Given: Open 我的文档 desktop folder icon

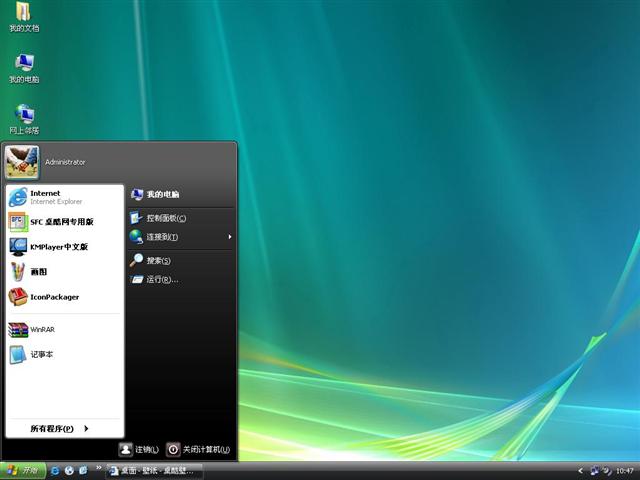Looking at the screenshot, I should (24, 17).
